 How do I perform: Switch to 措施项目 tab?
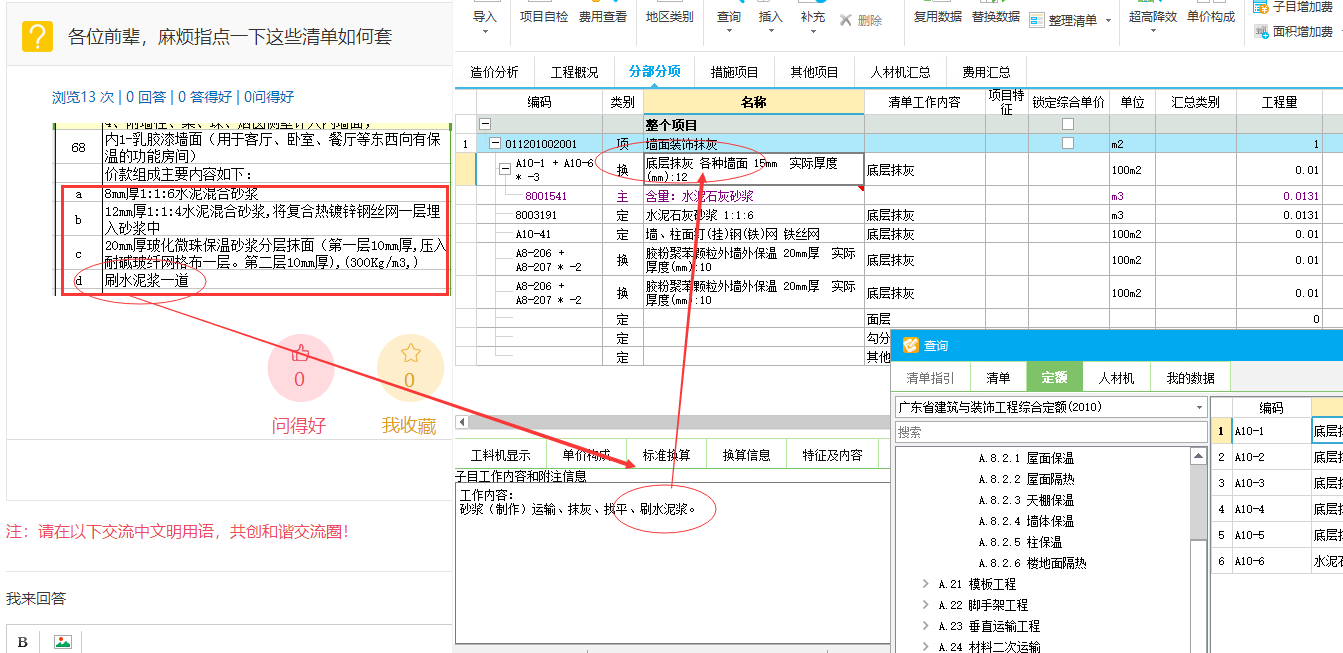[734, 72]
